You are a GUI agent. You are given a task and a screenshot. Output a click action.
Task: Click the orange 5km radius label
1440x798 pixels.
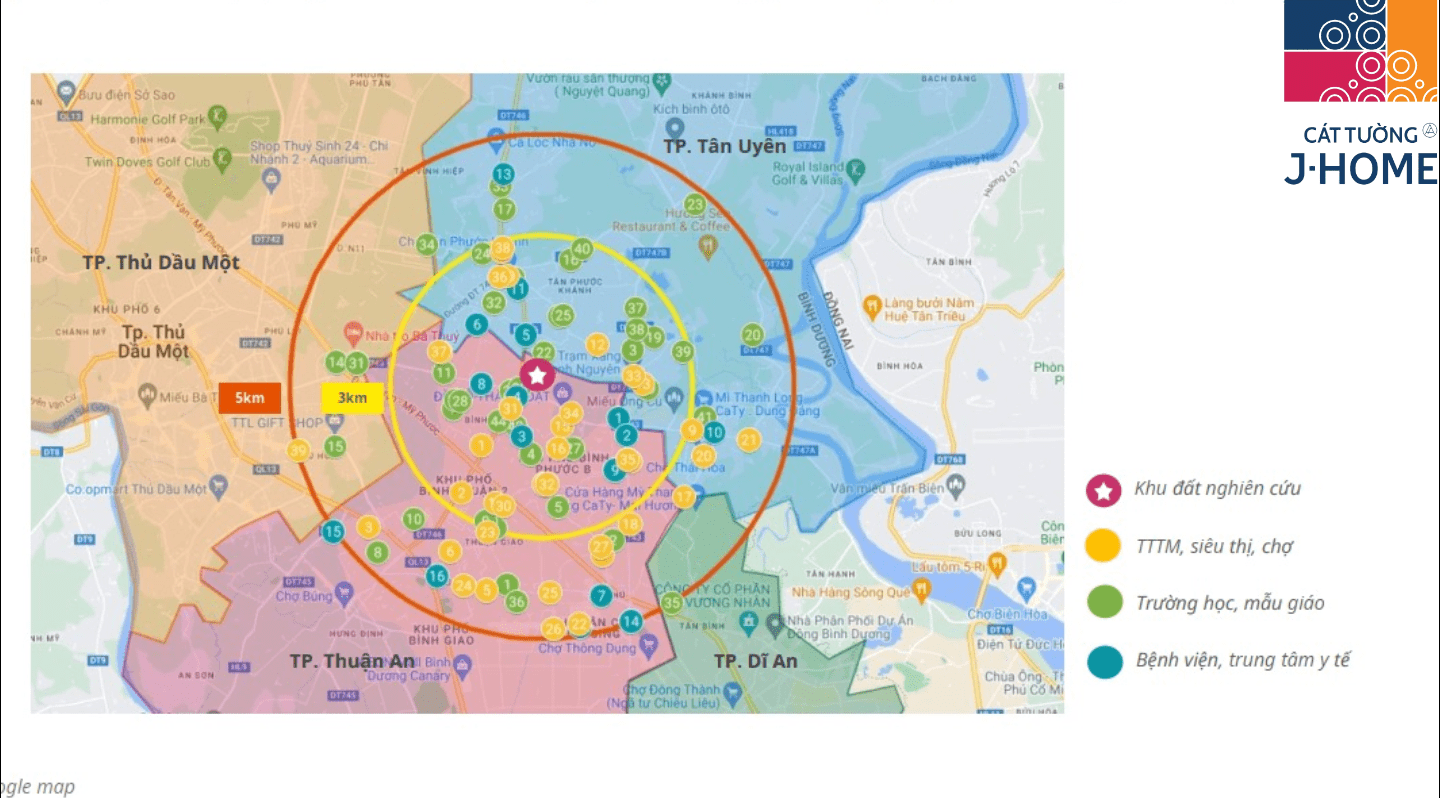(249, 398)
